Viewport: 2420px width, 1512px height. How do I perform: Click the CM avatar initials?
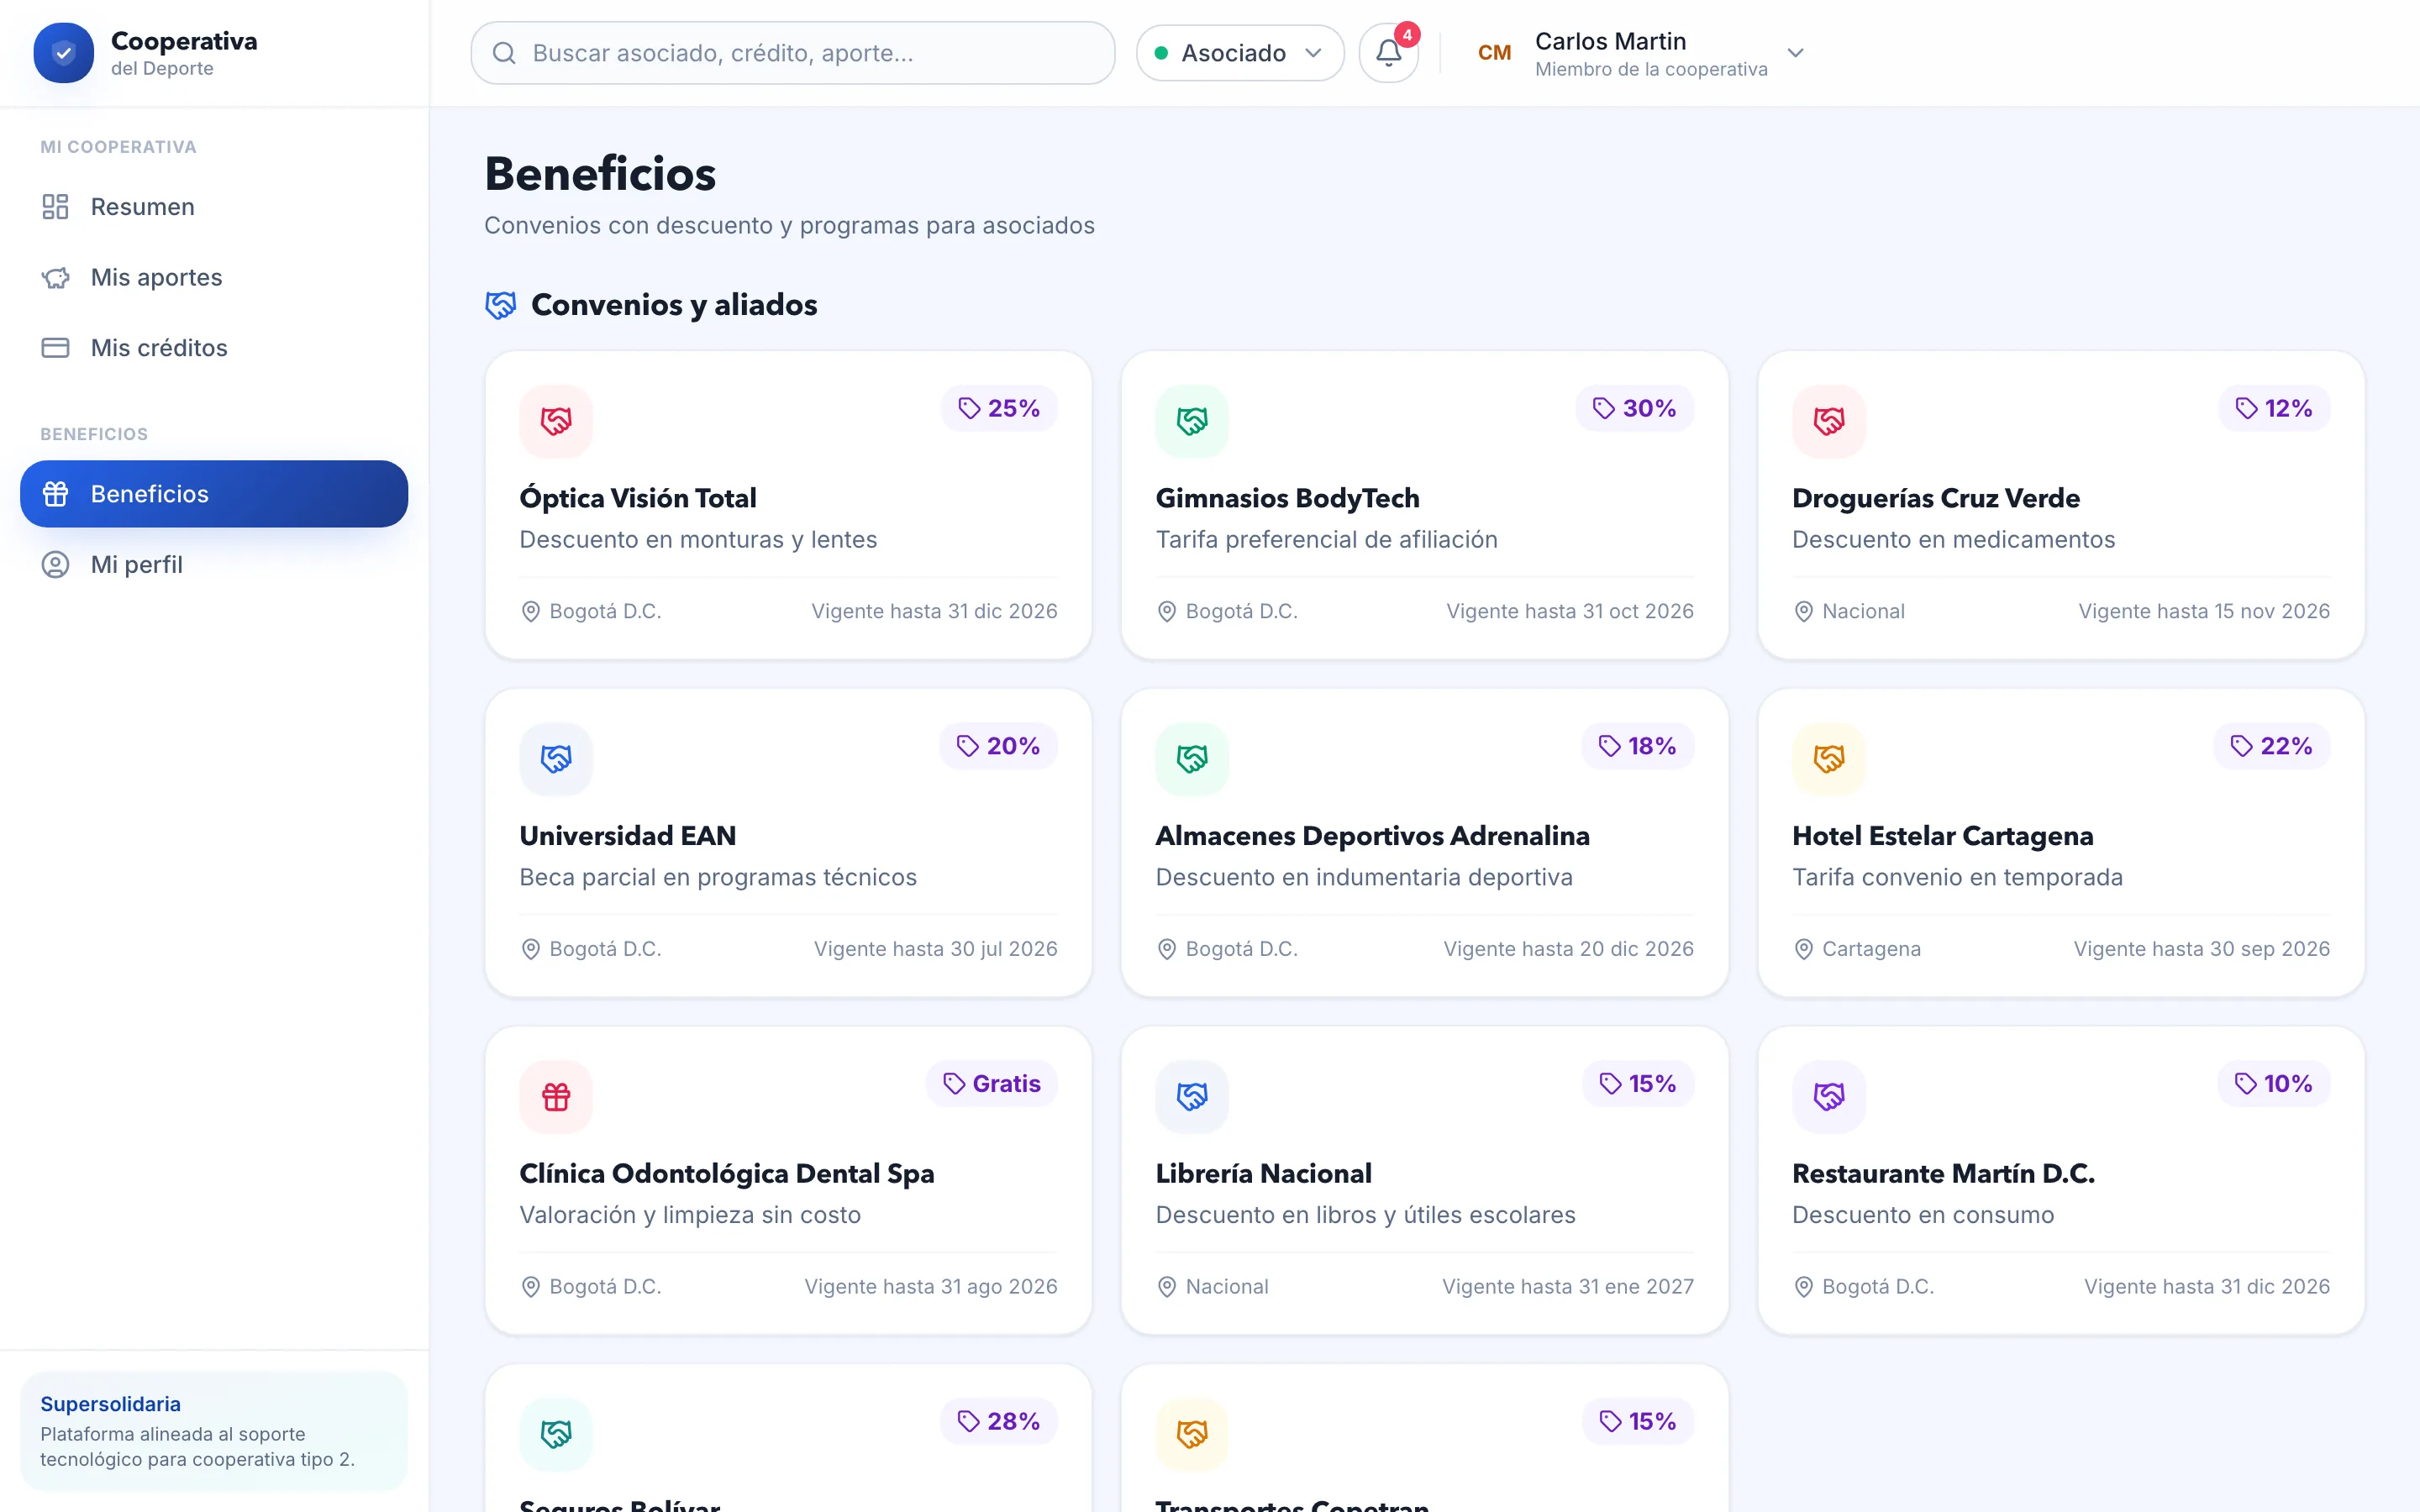[x=1494, y=53]
